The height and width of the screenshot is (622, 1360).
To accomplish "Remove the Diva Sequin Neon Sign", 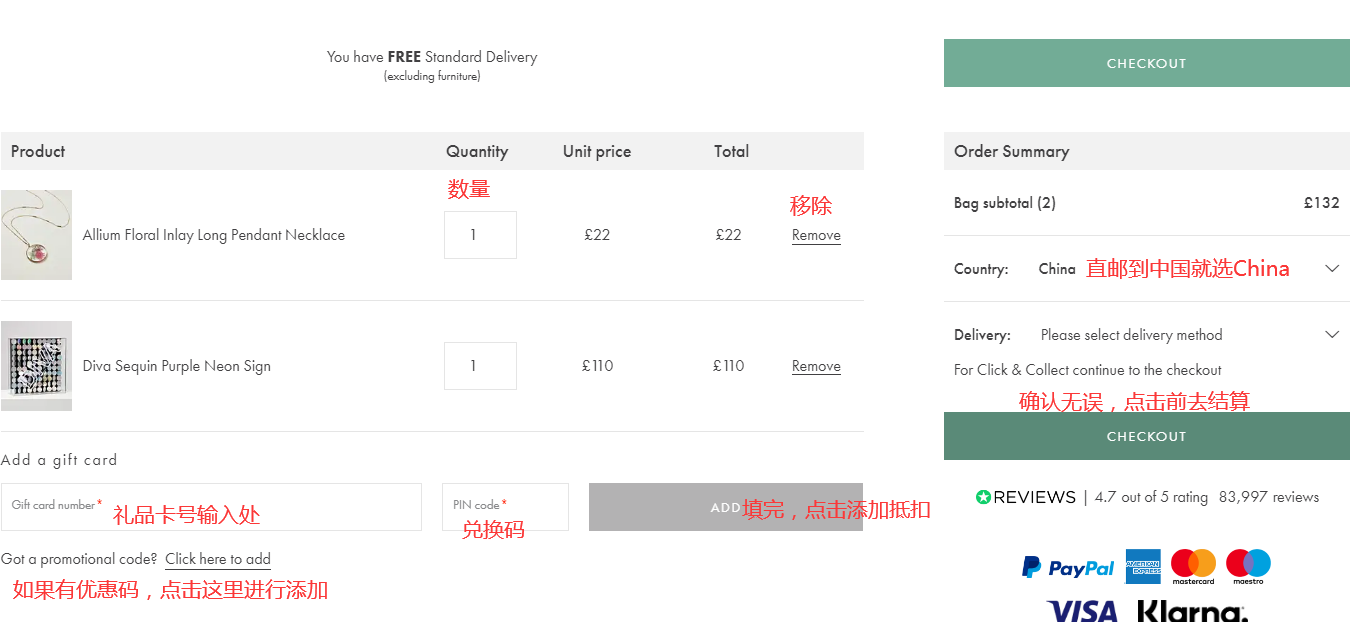I will [816, 366].
